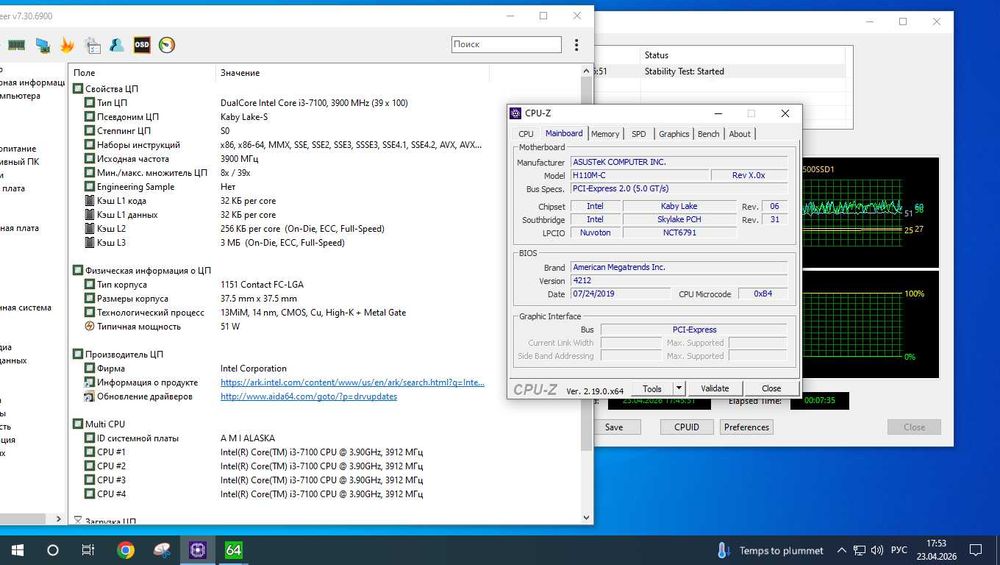The width and height of the screenshot is (1000, 565).
Task: Launch Google Chrome from the taskbar
Action: pyautogui.click(x=126, y=550)
